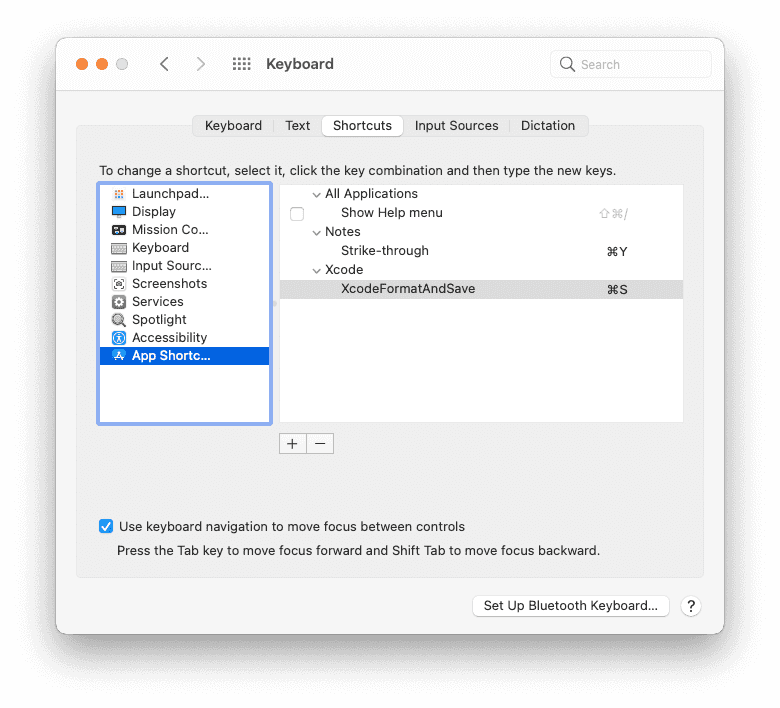Viewport: 780px width, 708px height.
Task: Click the Screenshots category icon
Action: [119, 284]
